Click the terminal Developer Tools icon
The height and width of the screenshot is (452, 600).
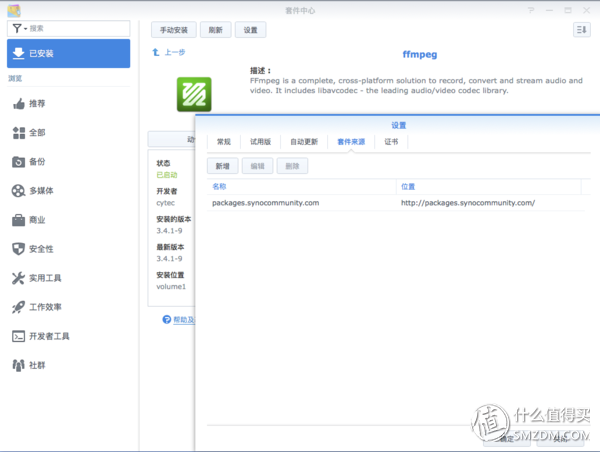18,336
